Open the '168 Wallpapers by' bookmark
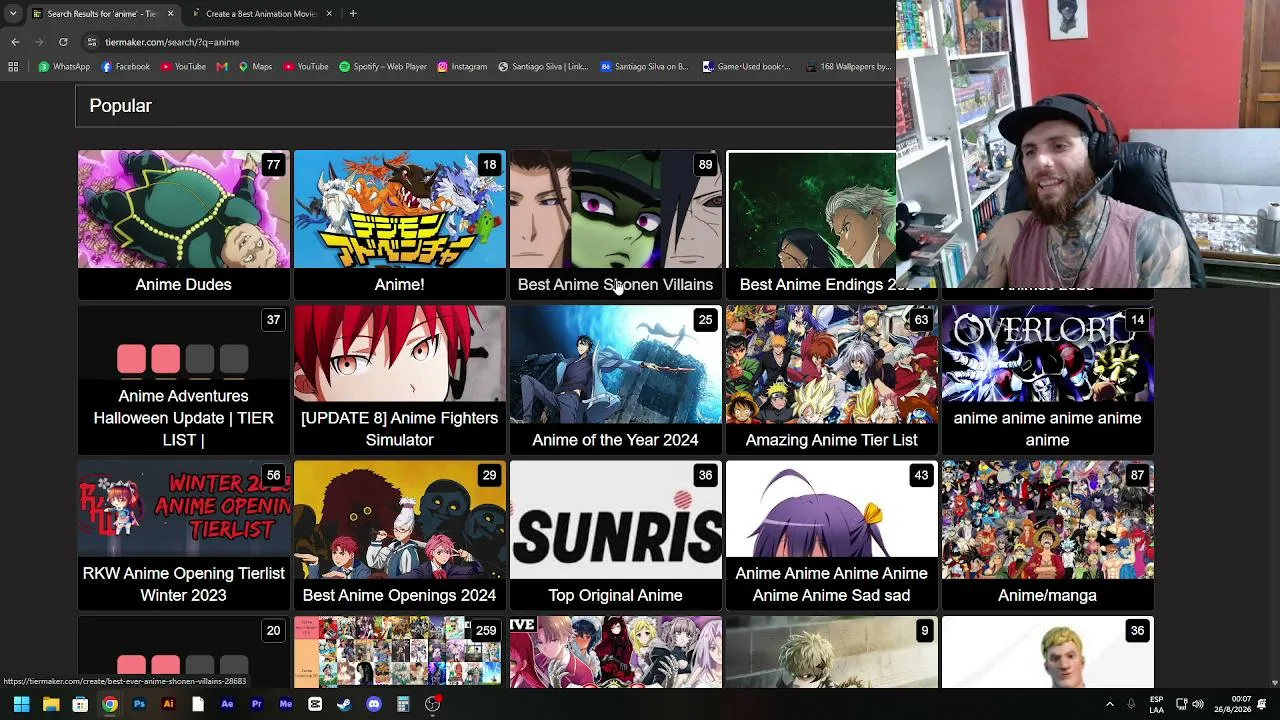This screenshot has height=720, width=1280. [847, 67]
